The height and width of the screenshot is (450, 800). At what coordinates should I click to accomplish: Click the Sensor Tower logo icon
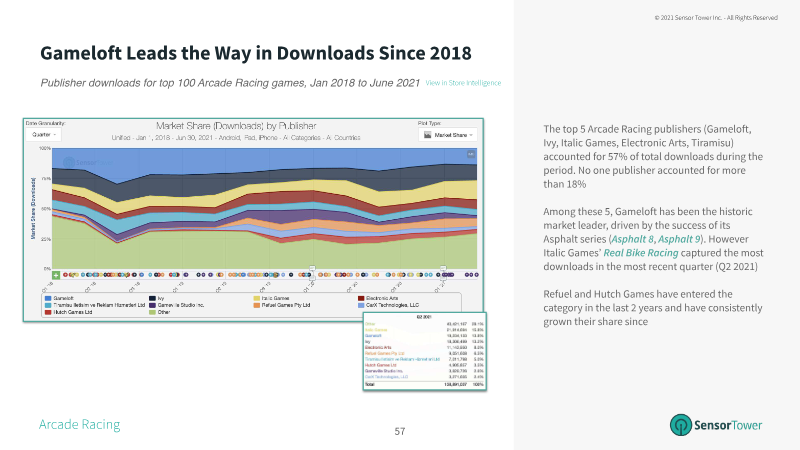681,424
